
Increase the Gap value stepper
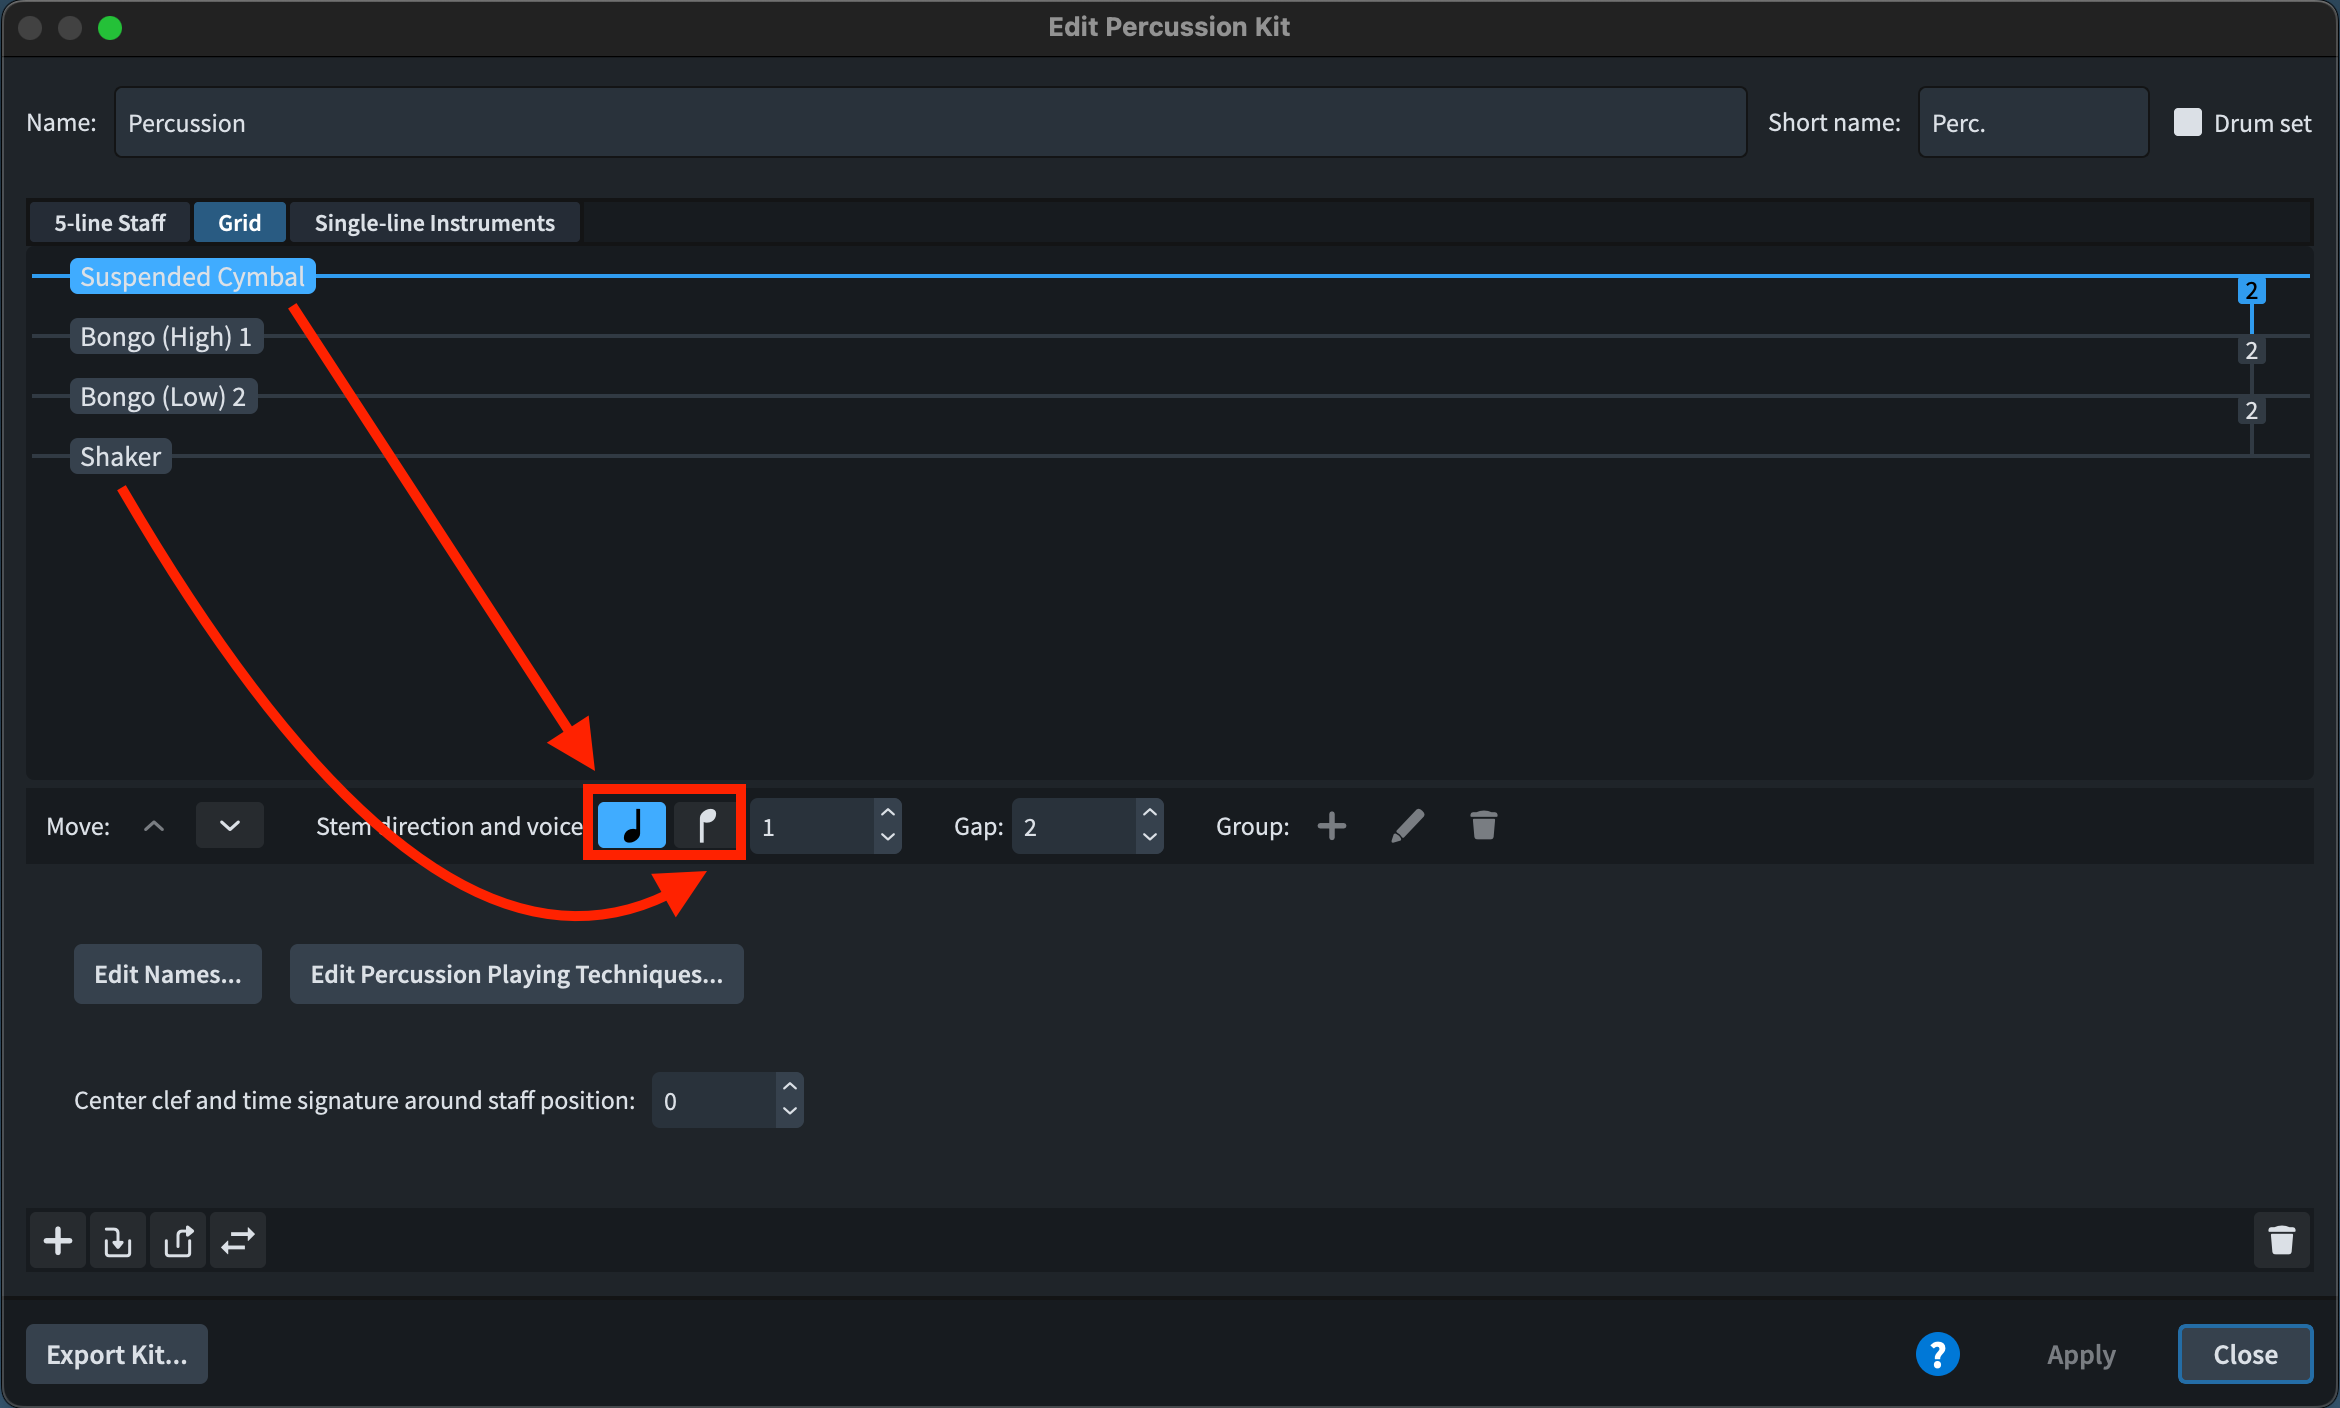pos(1150,813)
